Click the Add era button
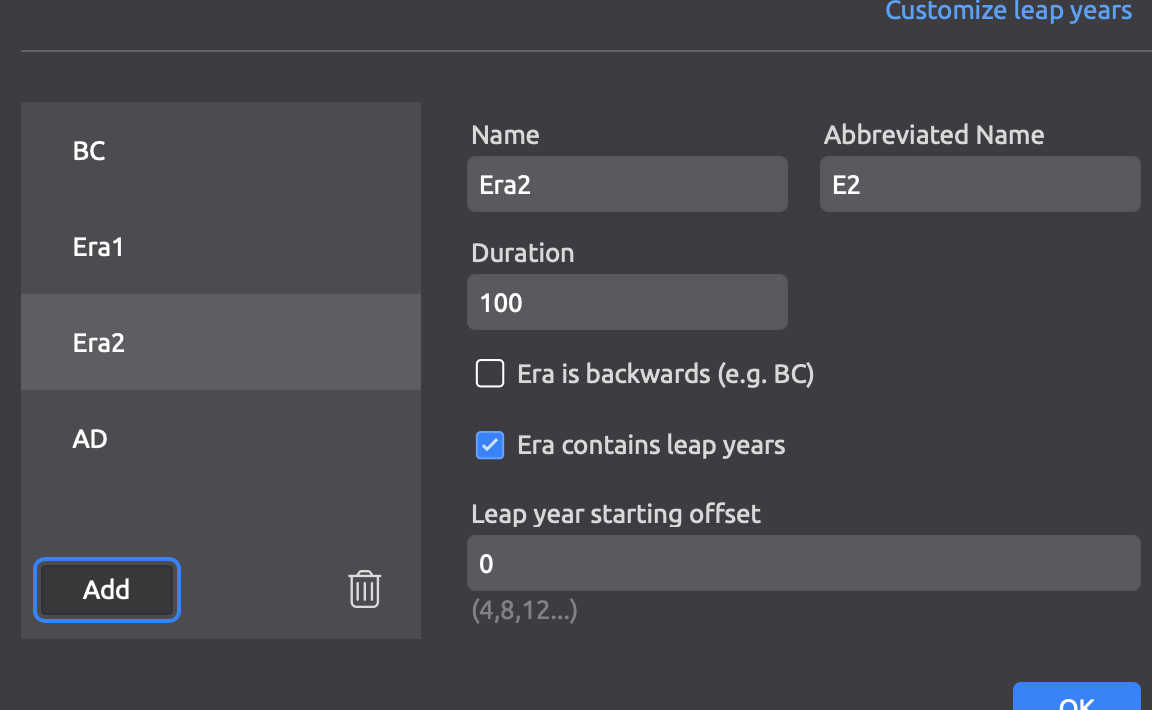The image size is (1152, 710). [x=107, y=589]
